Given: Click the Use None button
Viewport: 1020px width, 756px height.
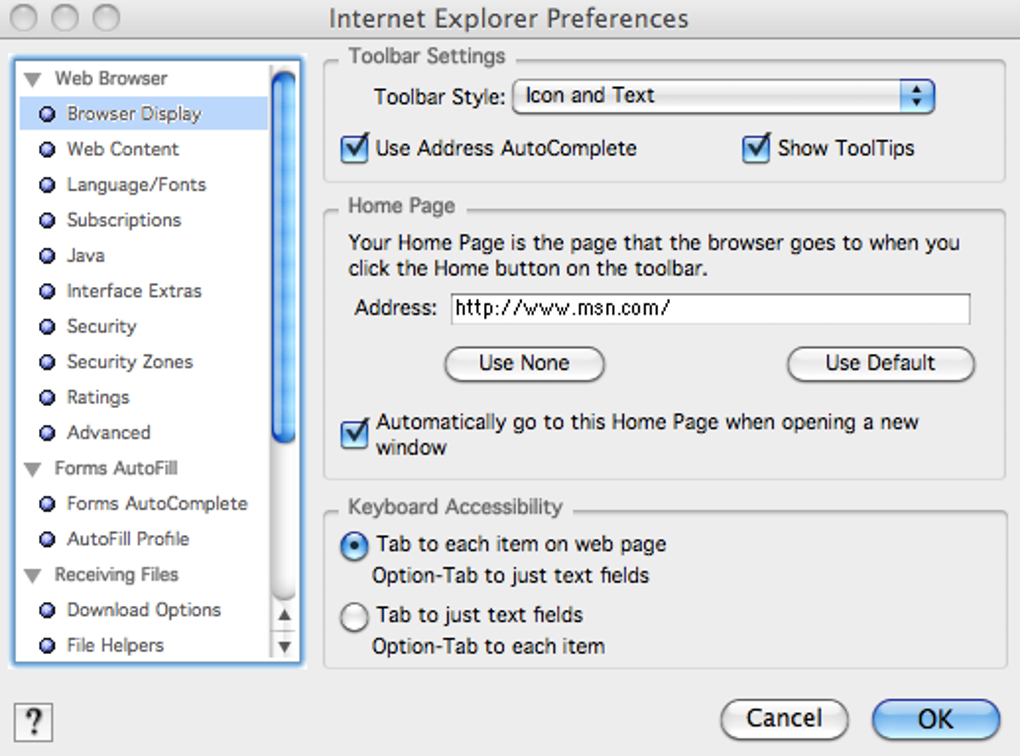Looking at the screenshot, I should (524, 363).
